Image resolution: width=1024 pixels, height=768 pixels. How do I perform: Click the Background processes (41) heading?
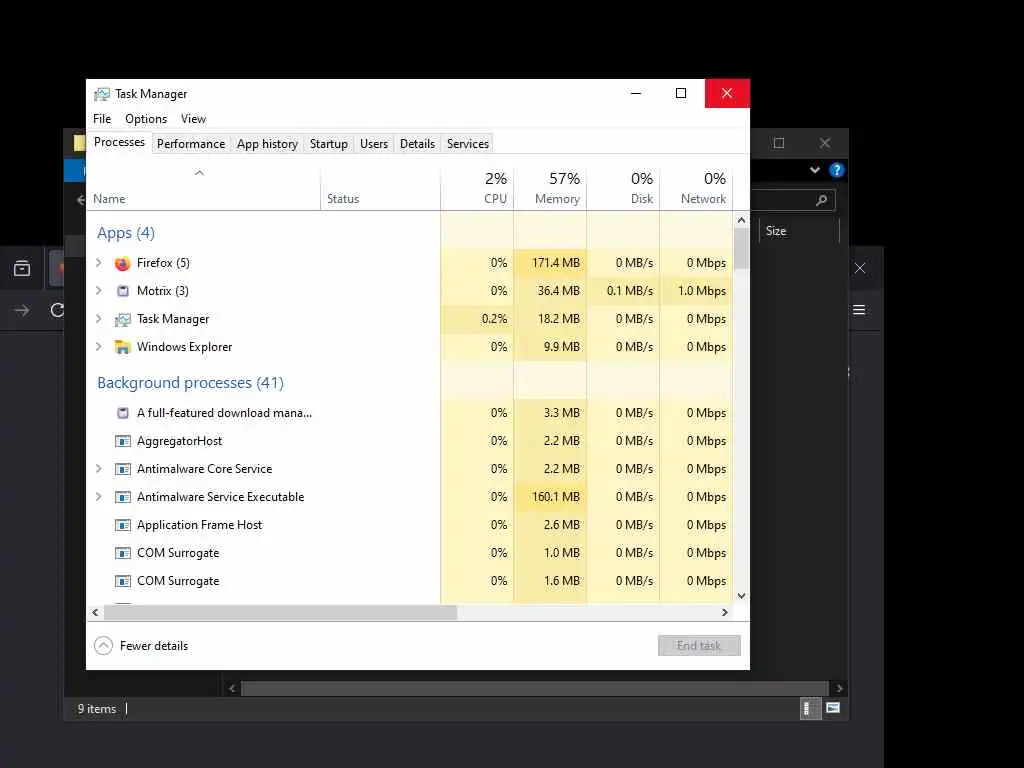190,383
